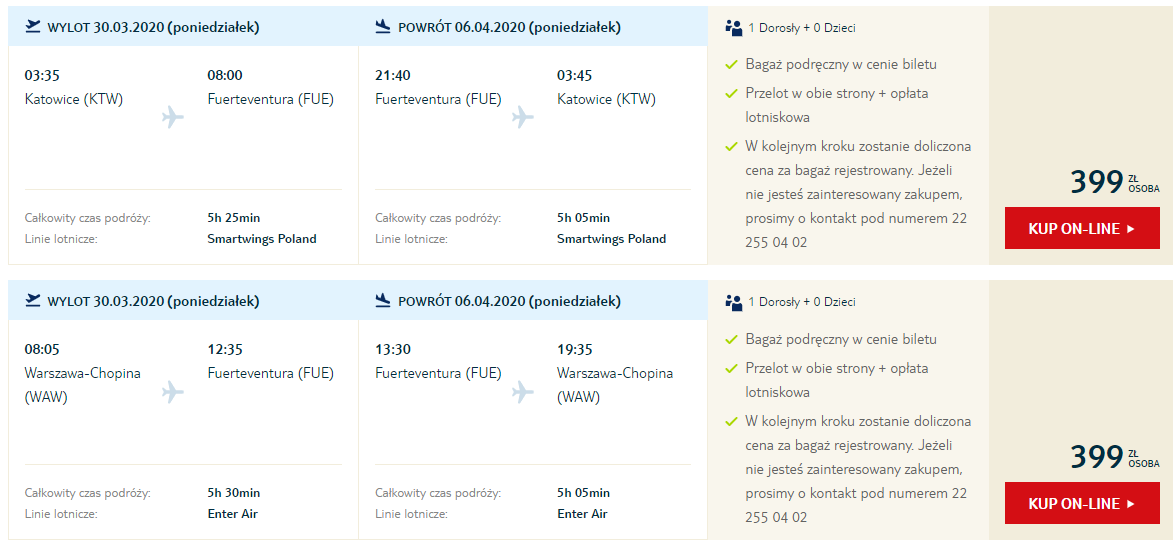Select the Enter Air airline on outbound flight

coord(233,513)
